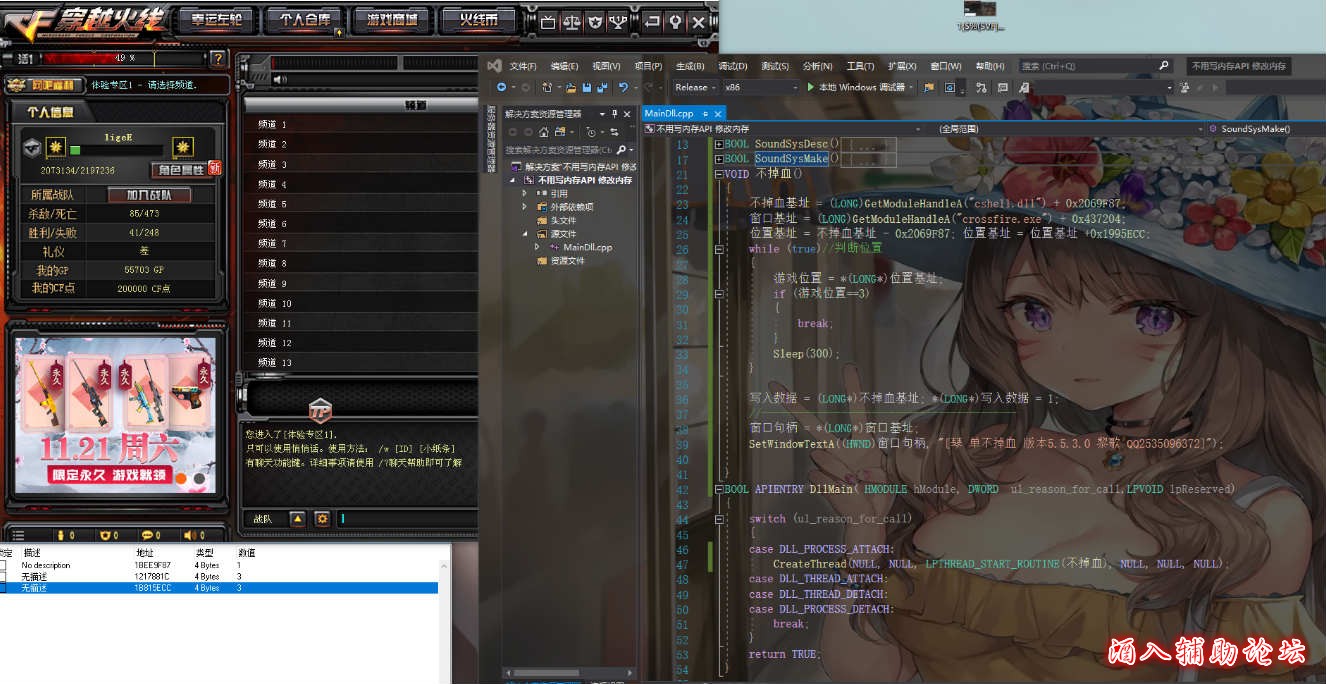The image size is (1326, 684).
Task: Expand the 外部依赖项 tree node
Action: [x=525, y=207]
